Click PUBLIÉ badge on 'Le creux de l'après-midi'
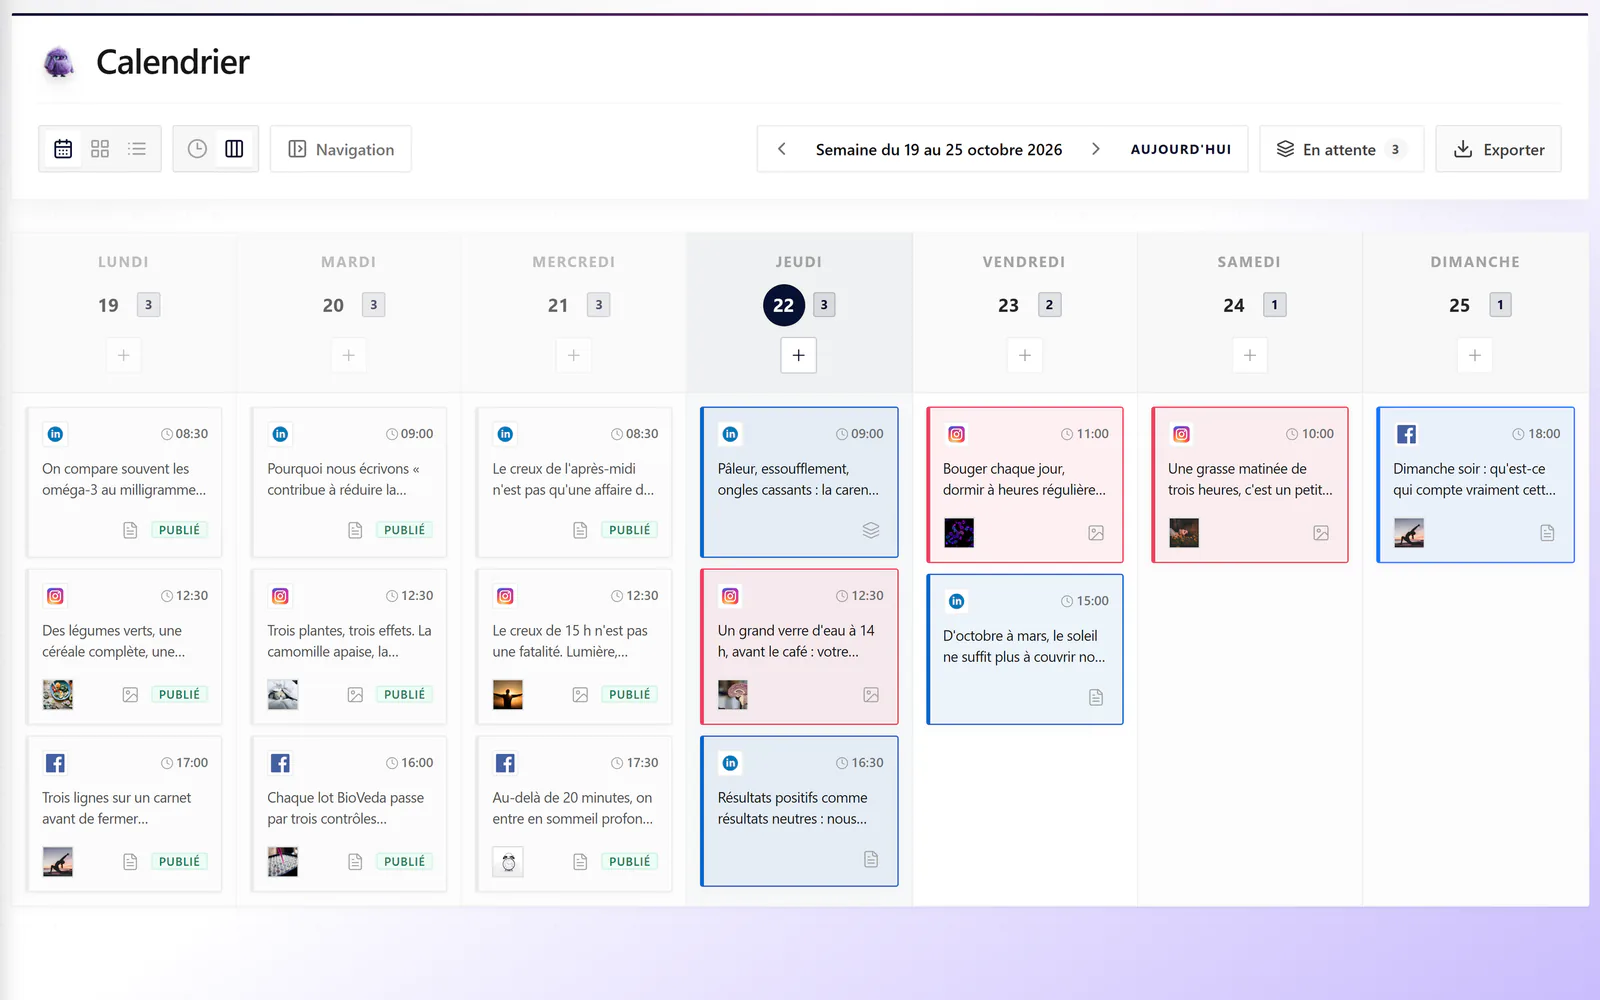 [629, 530]
